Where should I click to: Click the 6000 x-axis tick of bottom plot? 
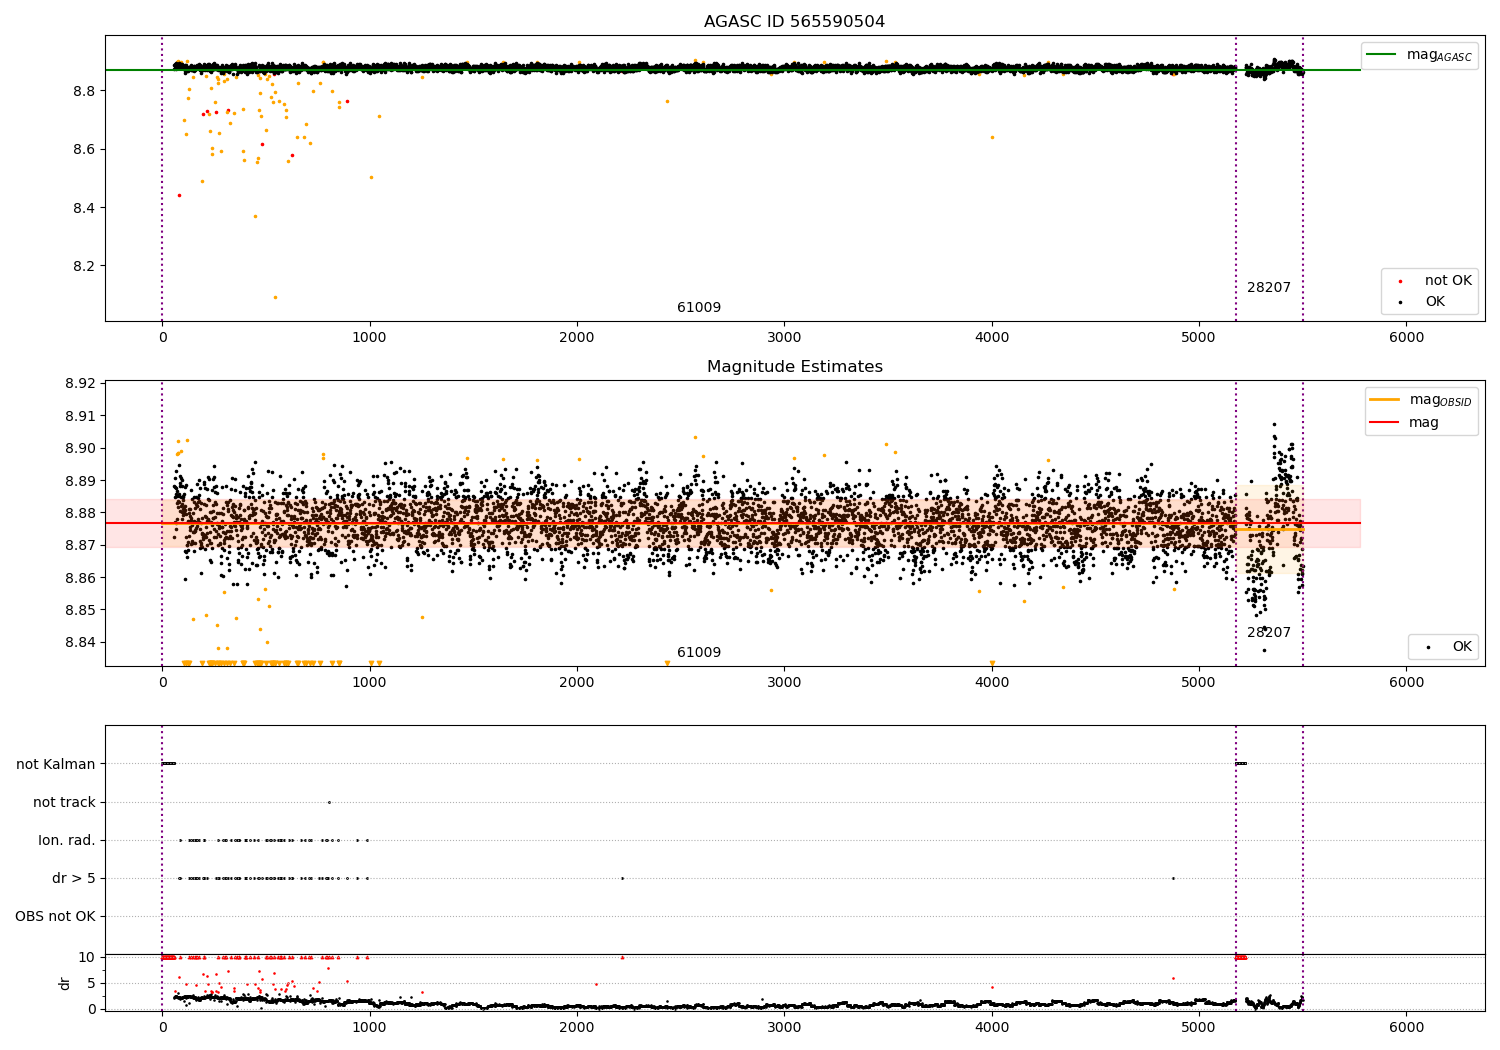(1407, 1028)
